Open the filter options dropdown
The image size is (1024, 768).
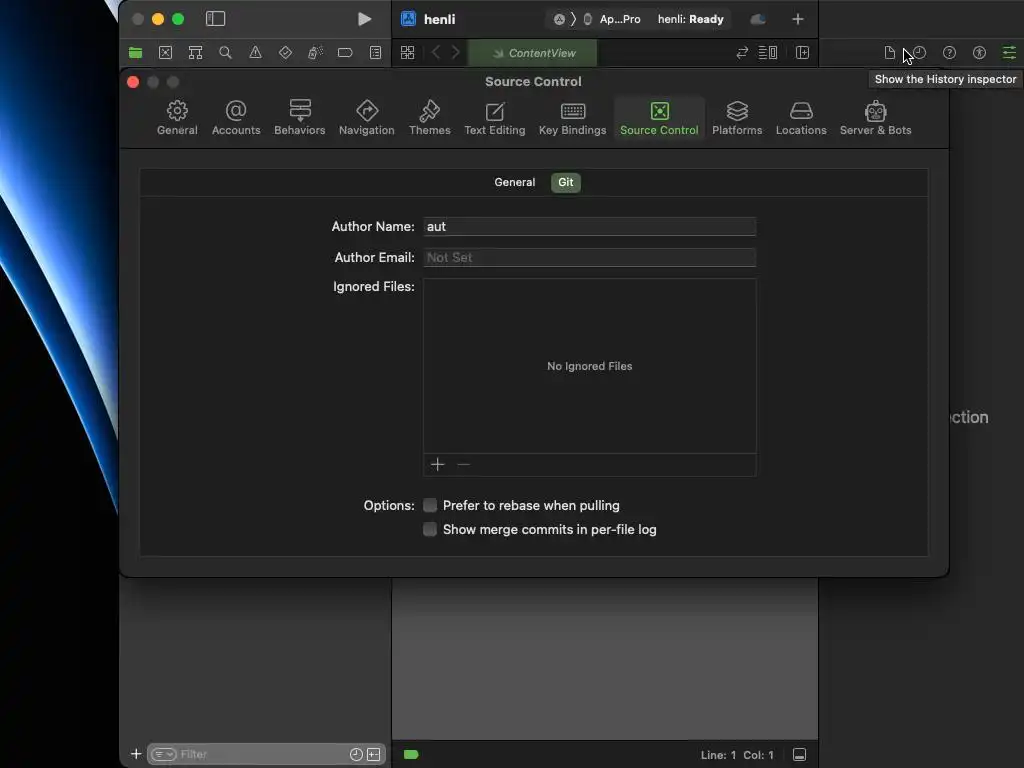point(163,754)
